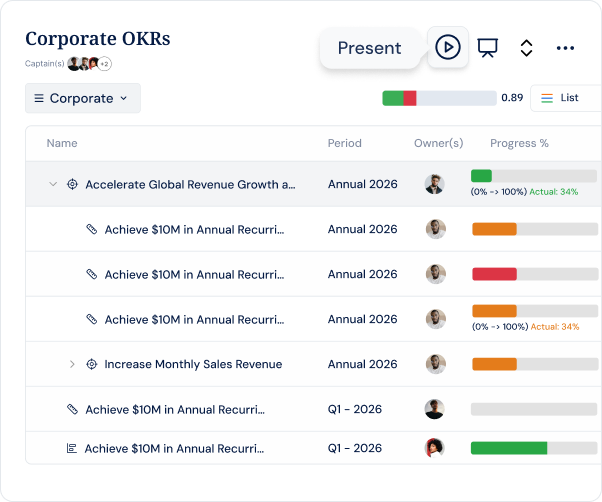Click the orange 'Actual: 34%' text
602x502 pixels.
click(555, 327)
